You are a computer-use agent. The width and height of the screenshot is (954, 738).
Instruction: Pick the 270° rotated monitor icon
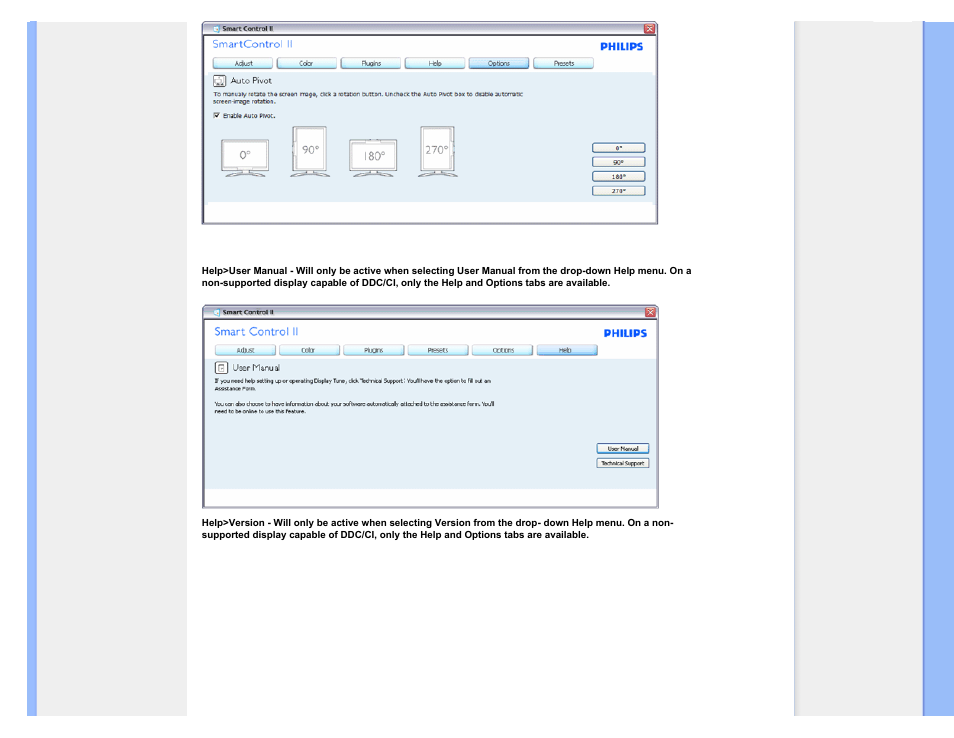(437, 151)
